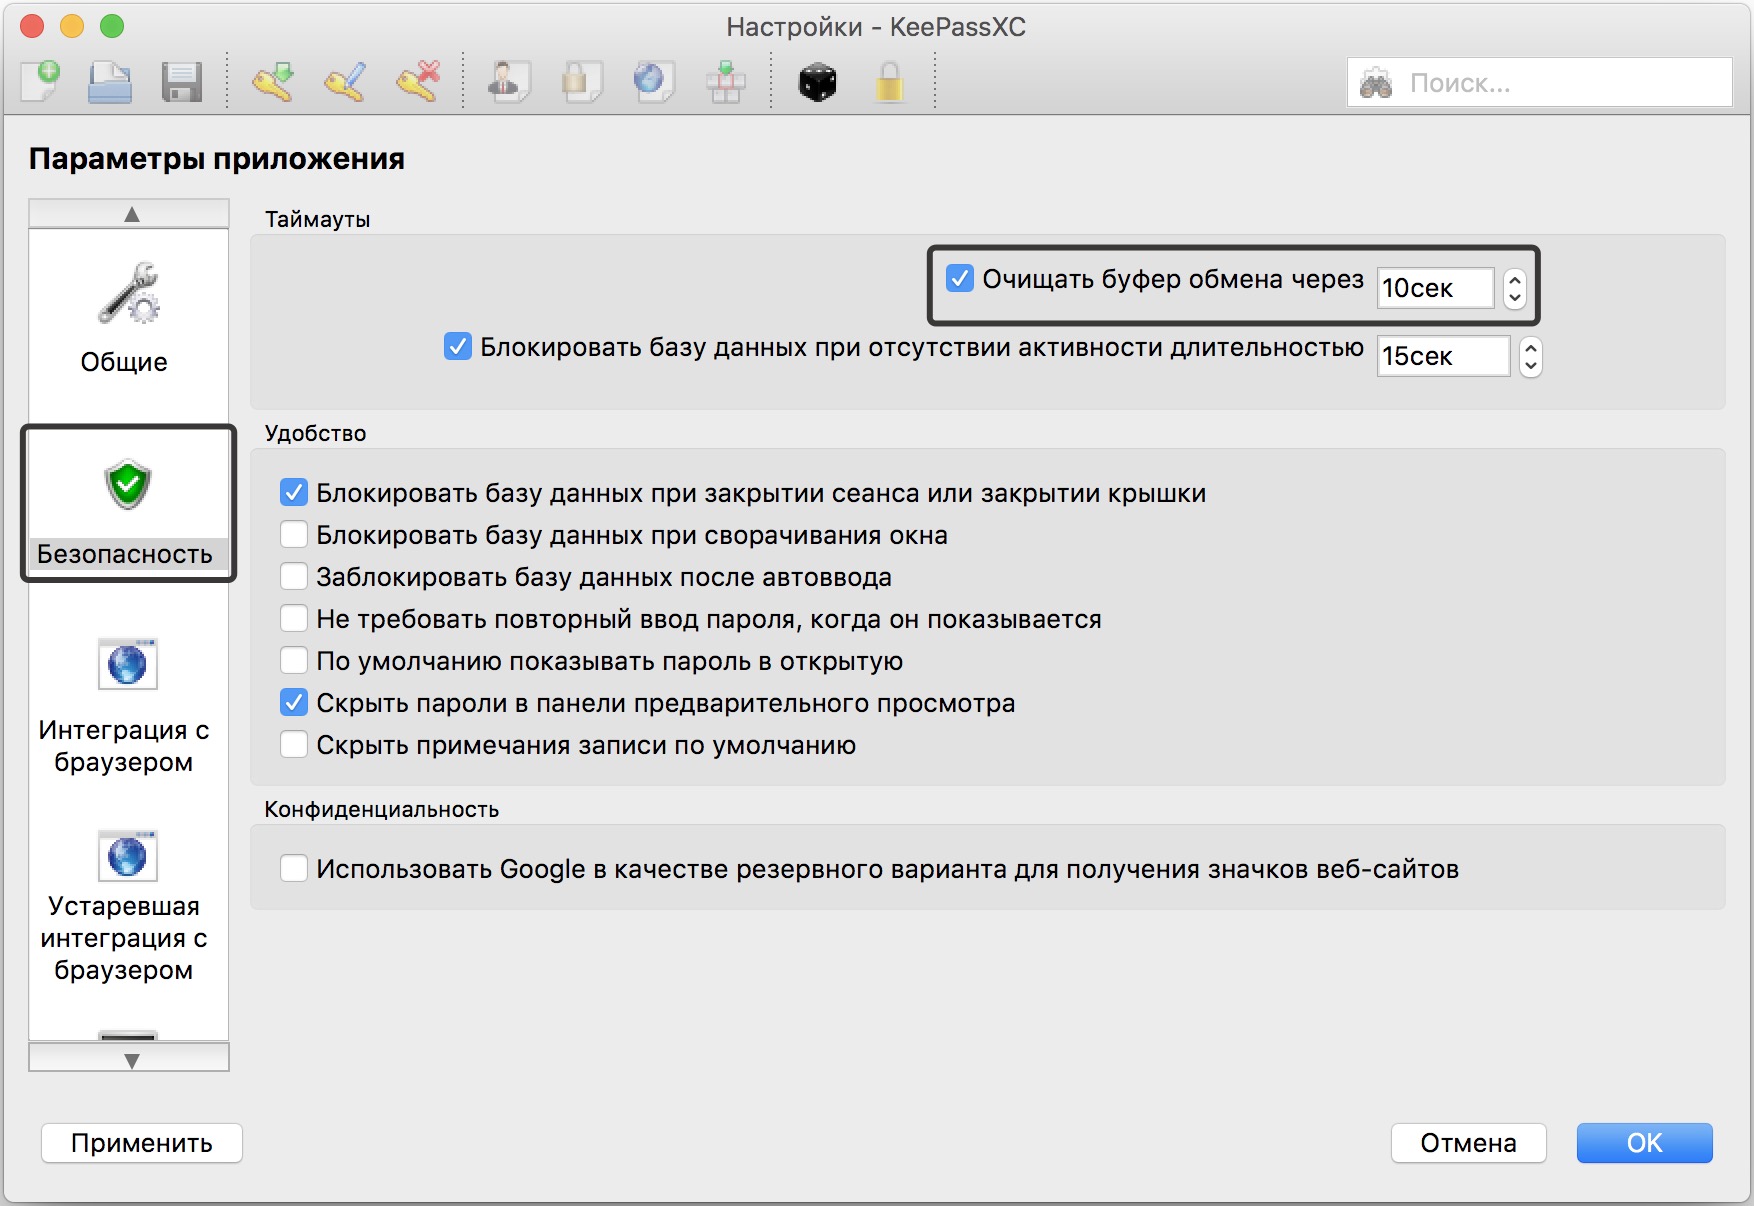Image resolution: width=1754 pixels, height=1206 pixels.
Task: Open the Интеграция с браузером section
Action: pyautogui.click(x=124, y=706)
